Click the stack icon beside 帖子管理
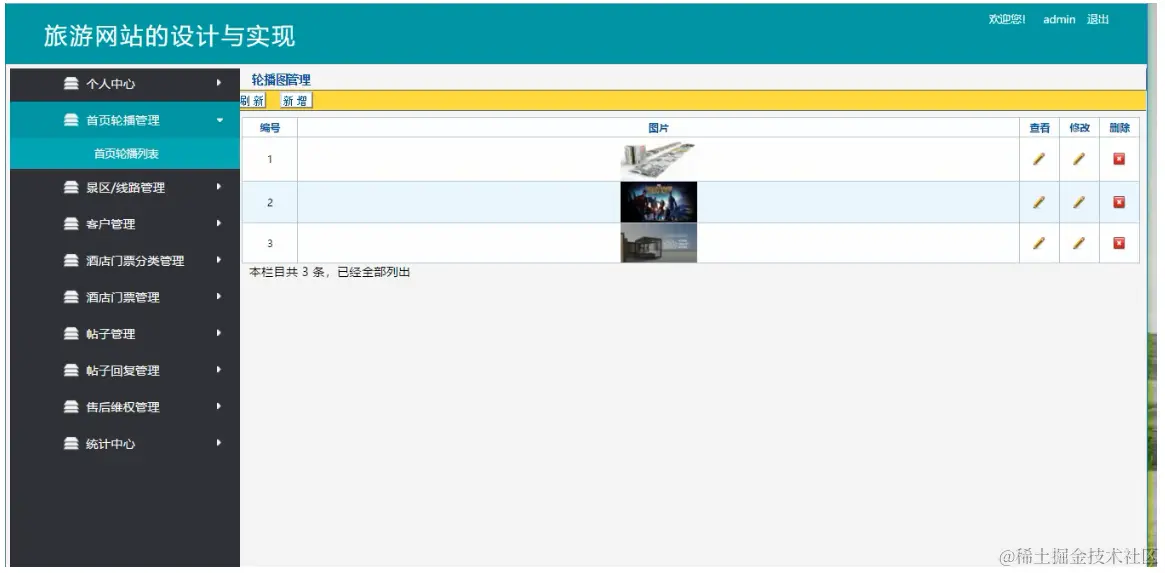This screenshot has height=573, width=1165. point(71,334)
